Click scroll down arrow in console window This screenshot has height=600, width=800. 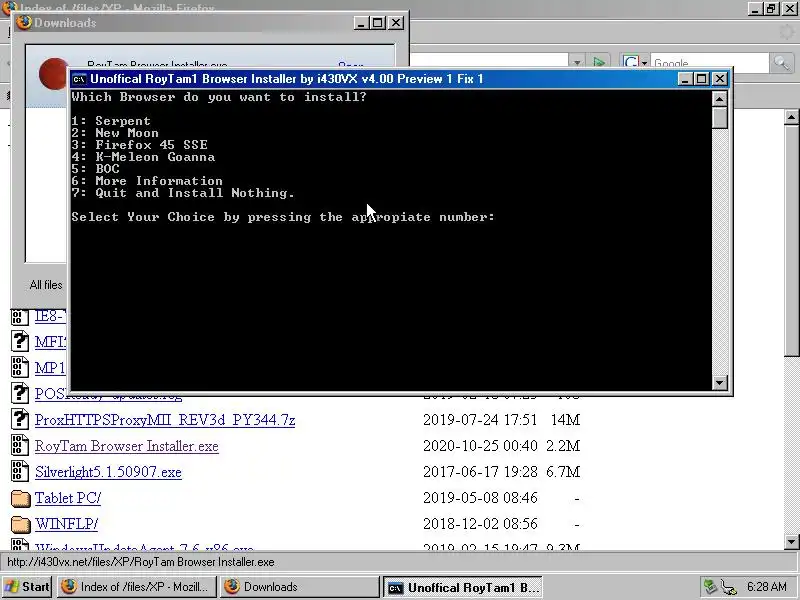click(x=719, y=383)
